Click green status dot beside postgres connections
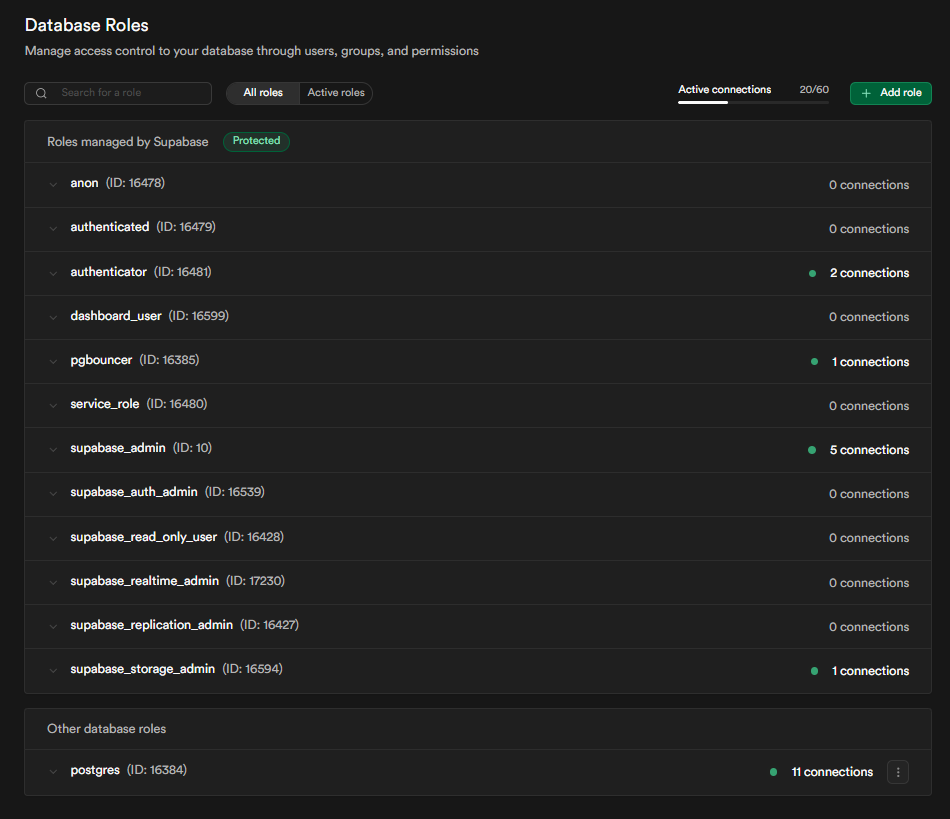The image size is (950, 819). [x=774, y=772]
